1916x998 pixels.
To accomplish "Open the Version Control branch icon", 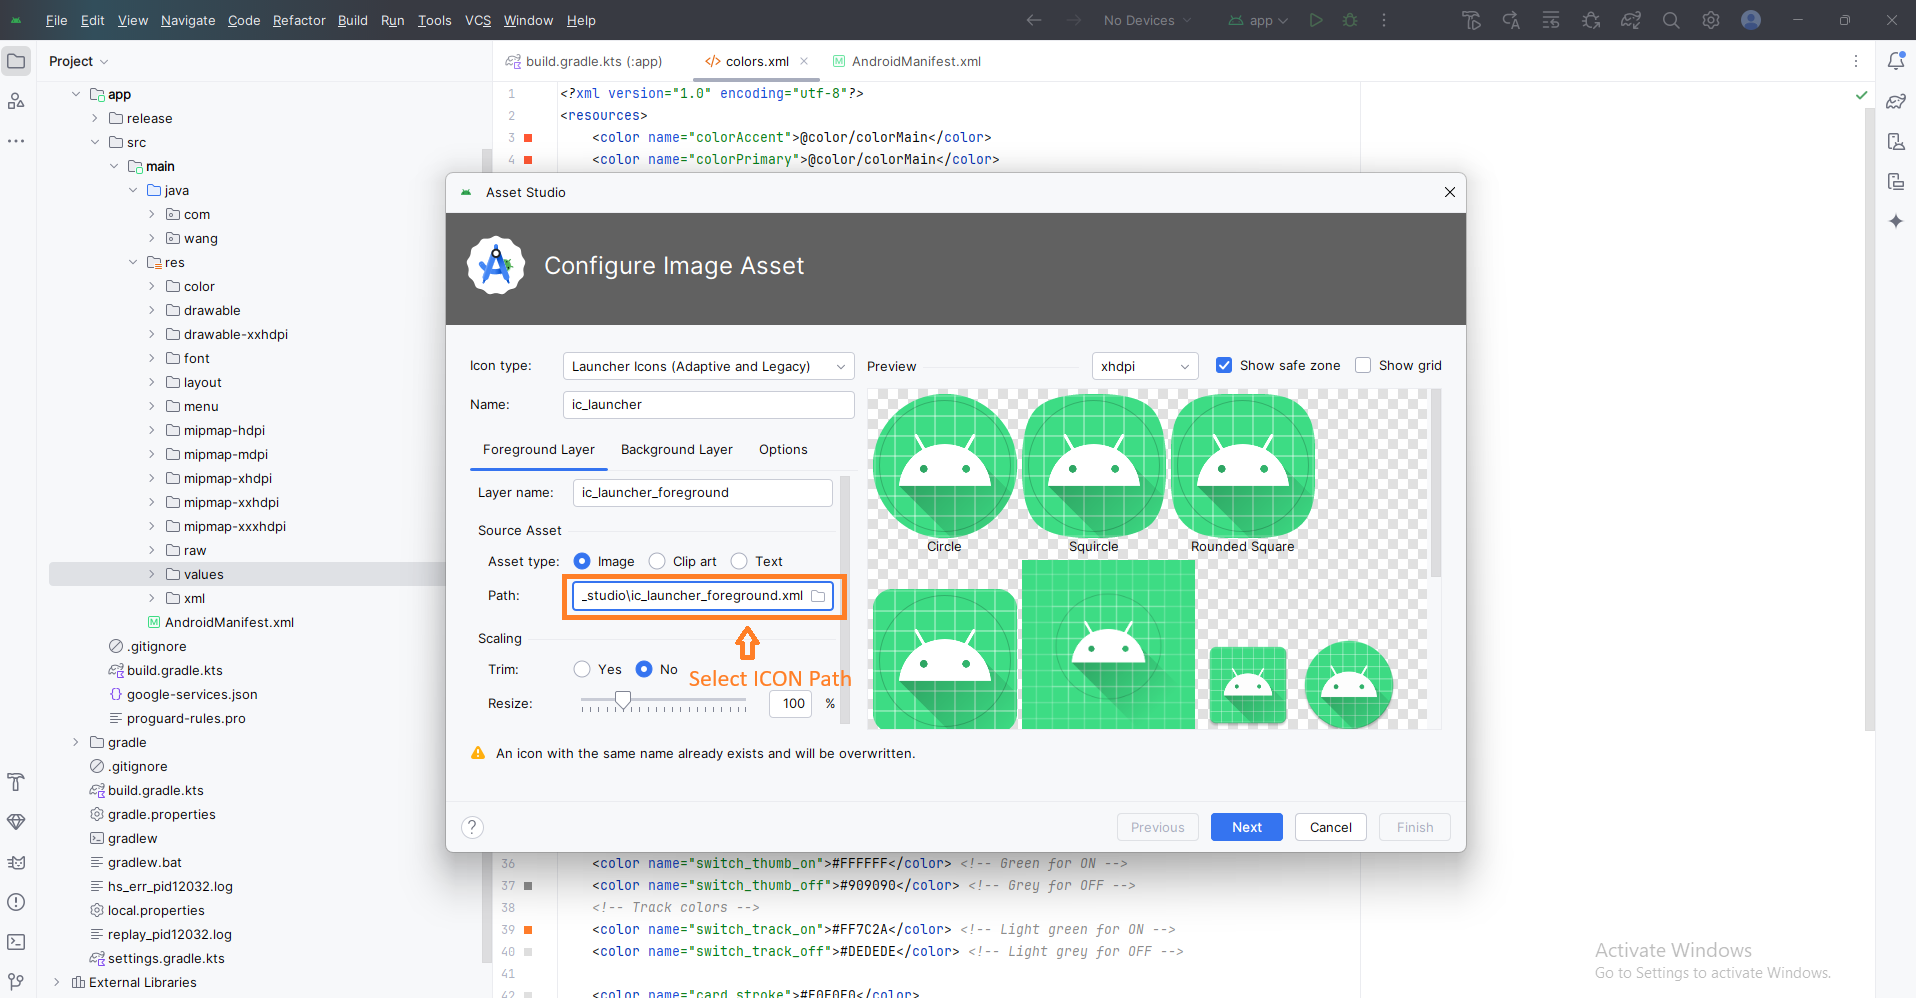I will click(16, 982).
